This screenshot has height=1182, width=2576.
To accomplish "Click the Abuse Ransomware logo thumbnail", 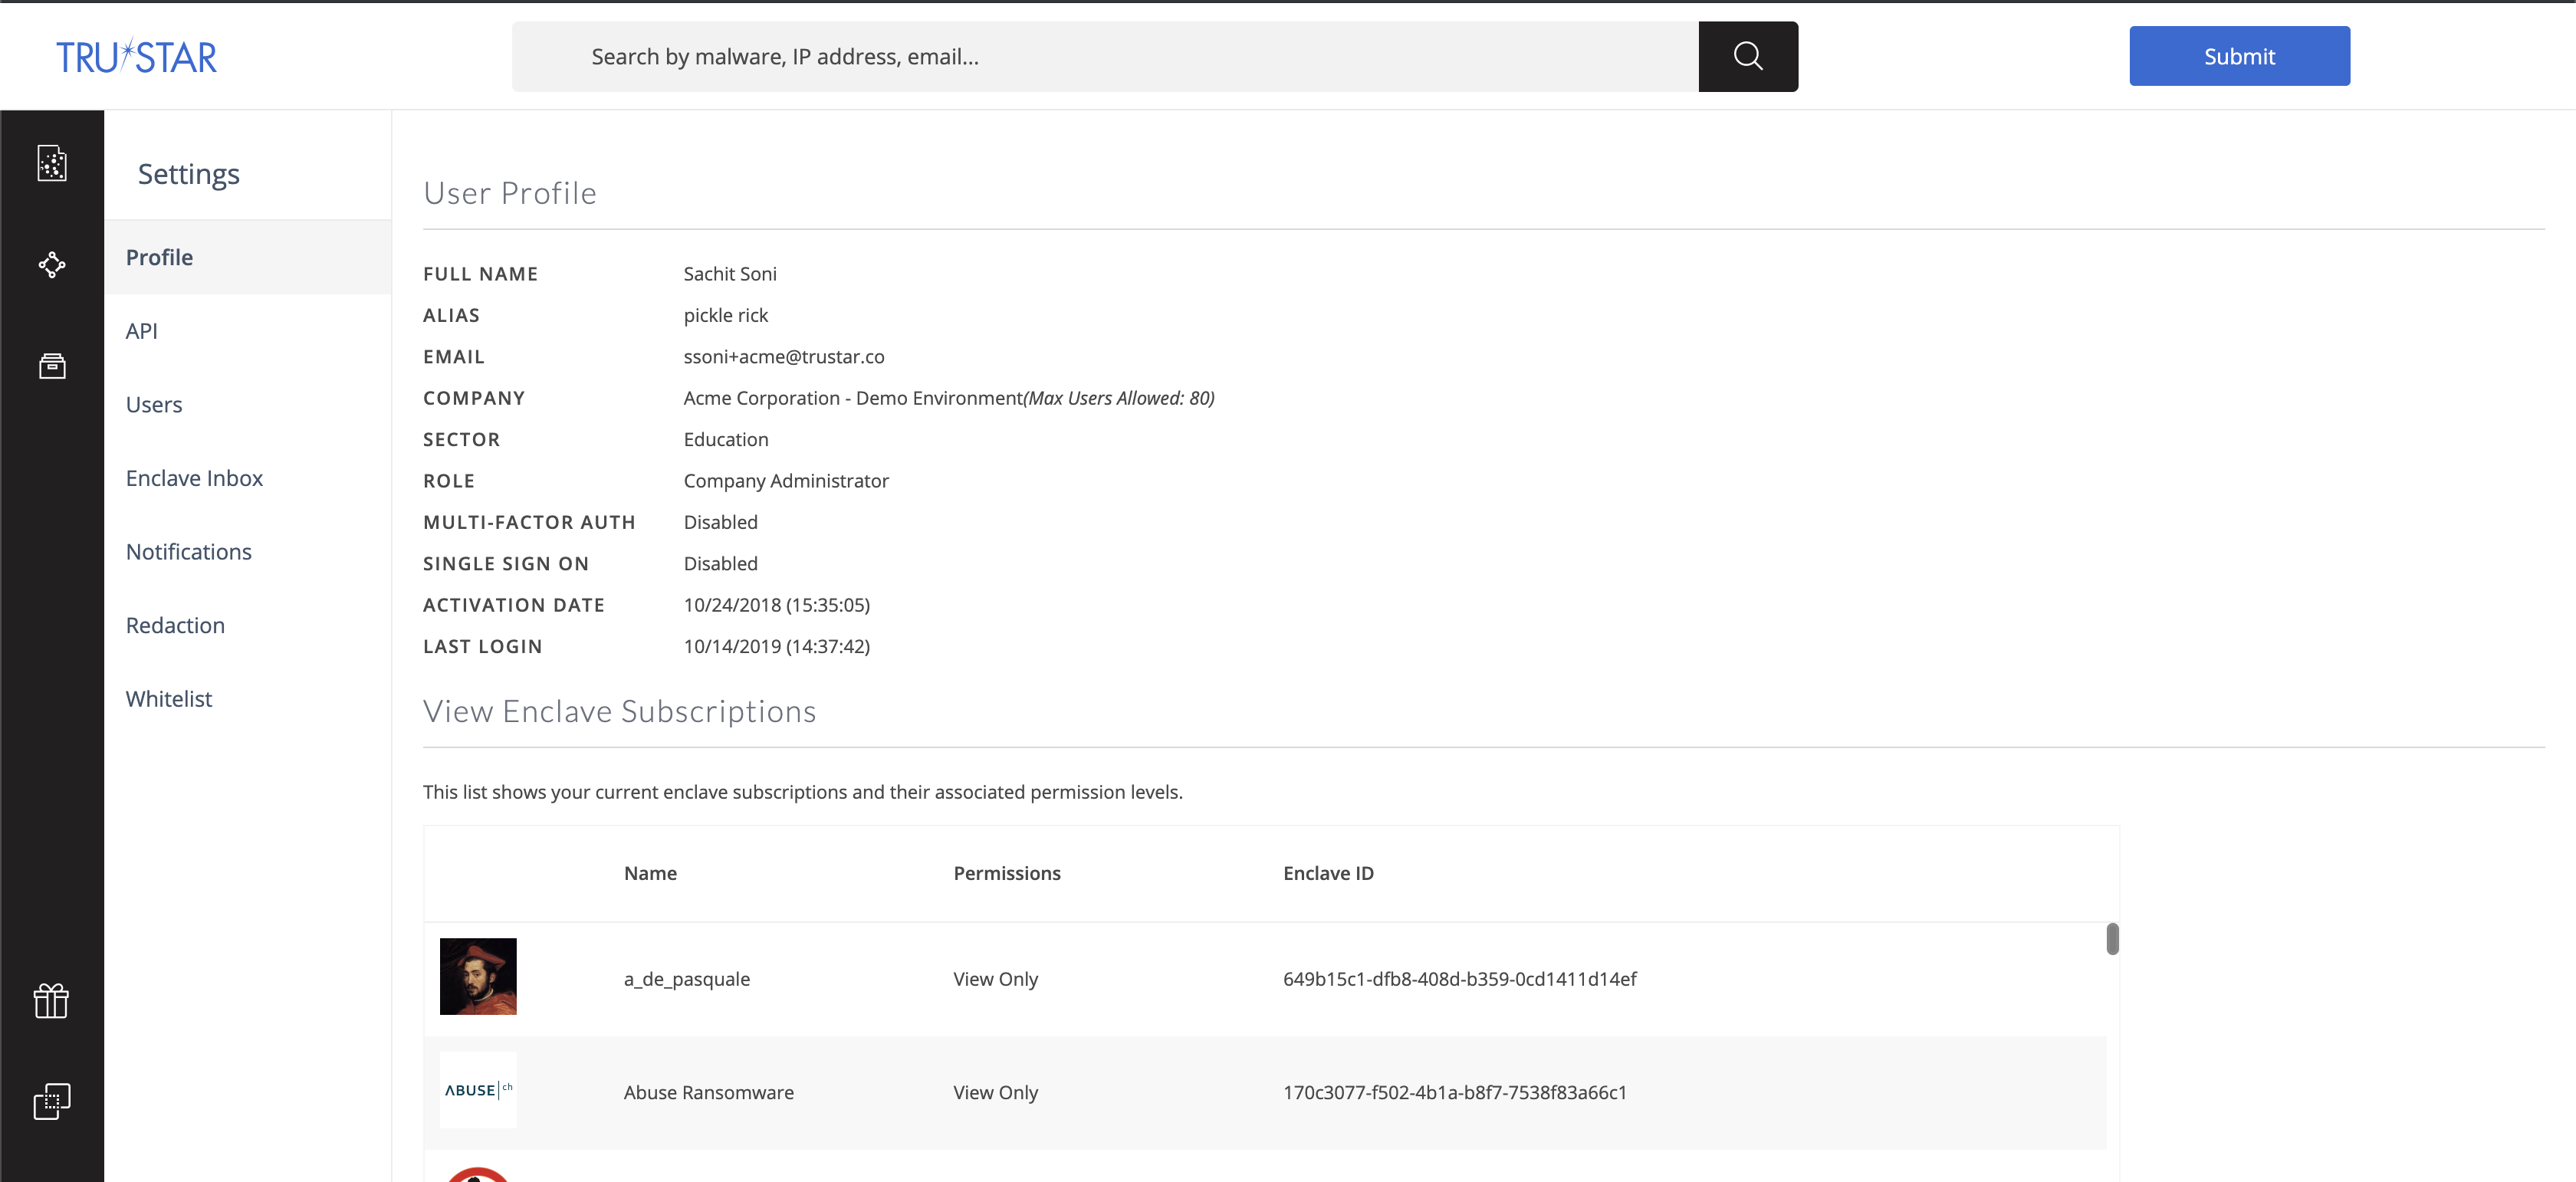I will pyautogui.click(x=478, y=1090).
